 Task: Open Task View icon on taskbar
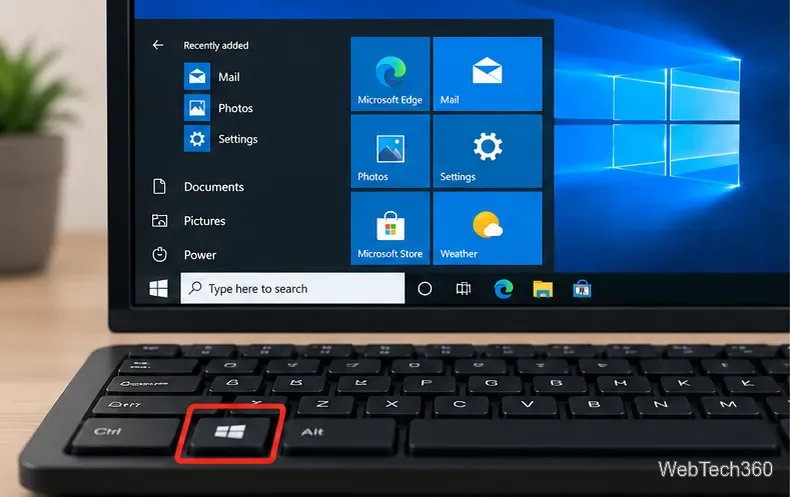pos(464,289)
